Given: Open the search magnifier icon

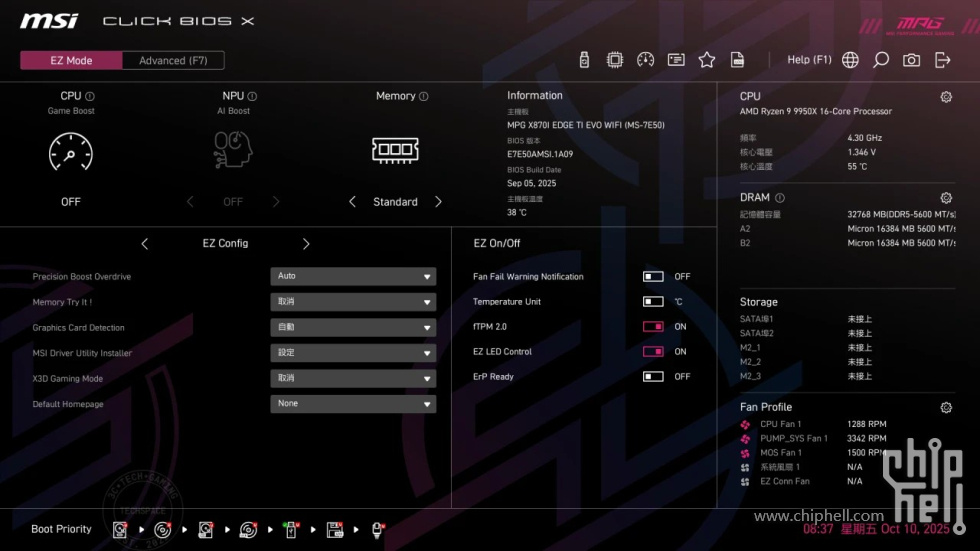Looking at the screenshot, I should pyautogui.click(x=880, y=60).
